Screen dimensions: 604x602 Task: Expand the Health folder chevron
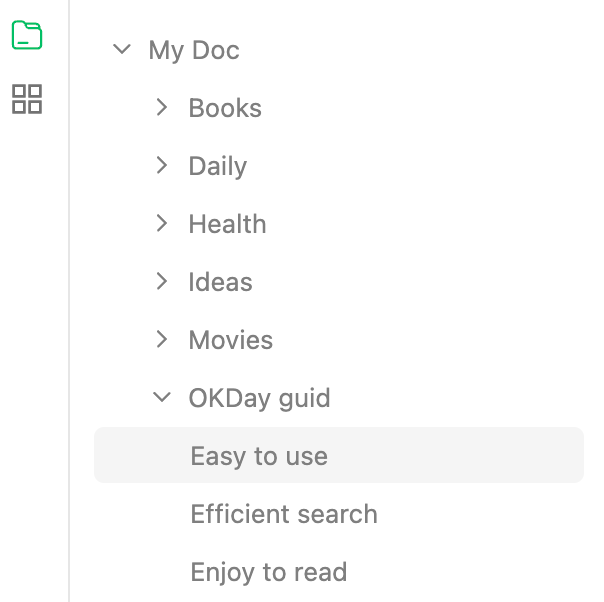click(x=162, y=223)
